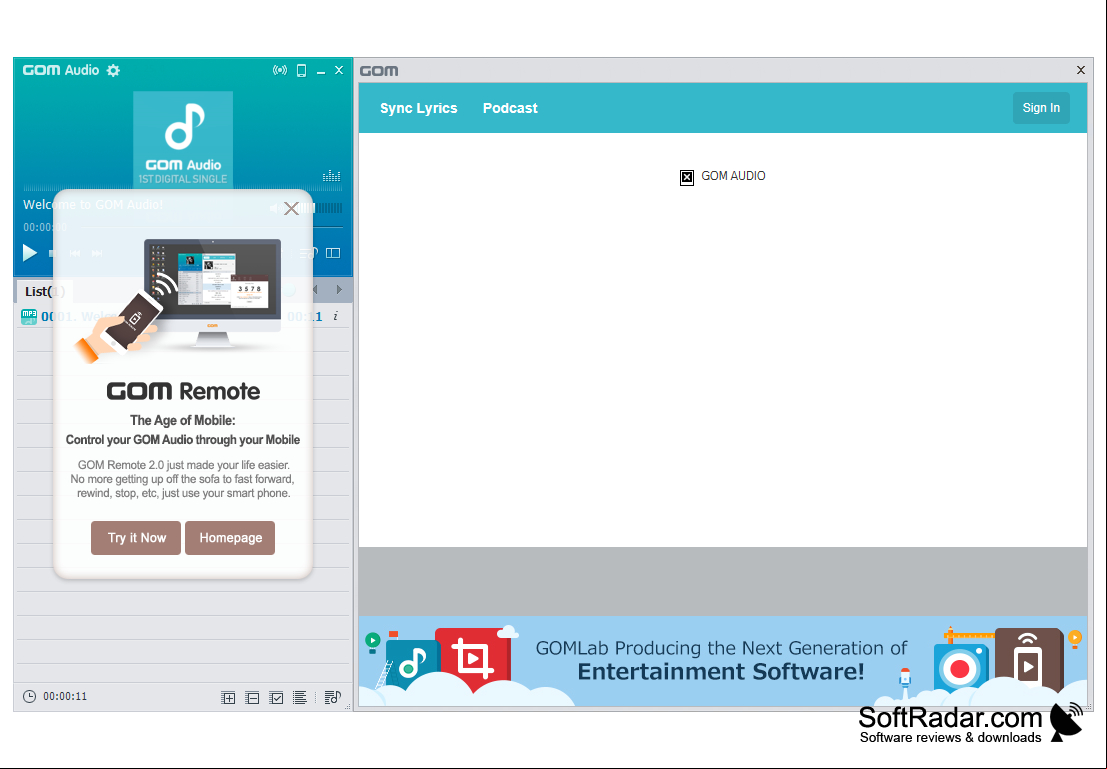
Task: Open GOM Remote Homepage
Action: [230, 538]
